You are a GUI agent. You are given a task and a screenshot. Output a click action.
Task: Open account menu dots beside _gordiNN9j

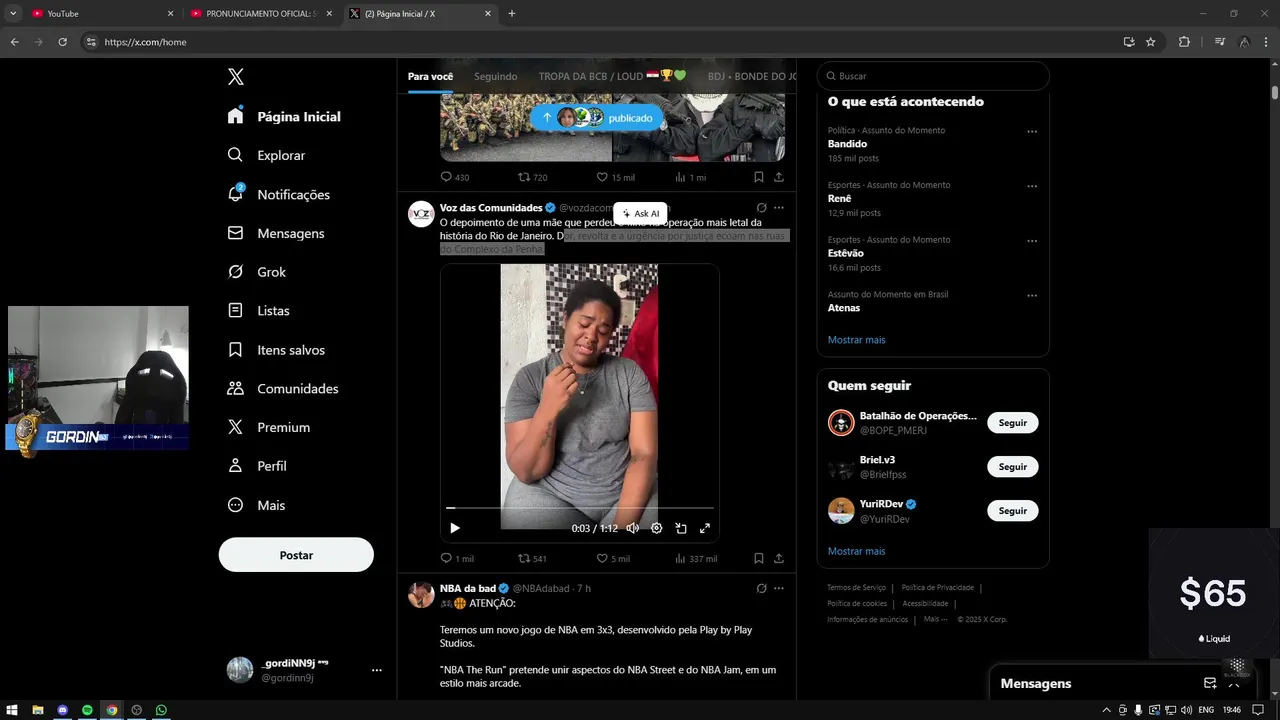376,670
